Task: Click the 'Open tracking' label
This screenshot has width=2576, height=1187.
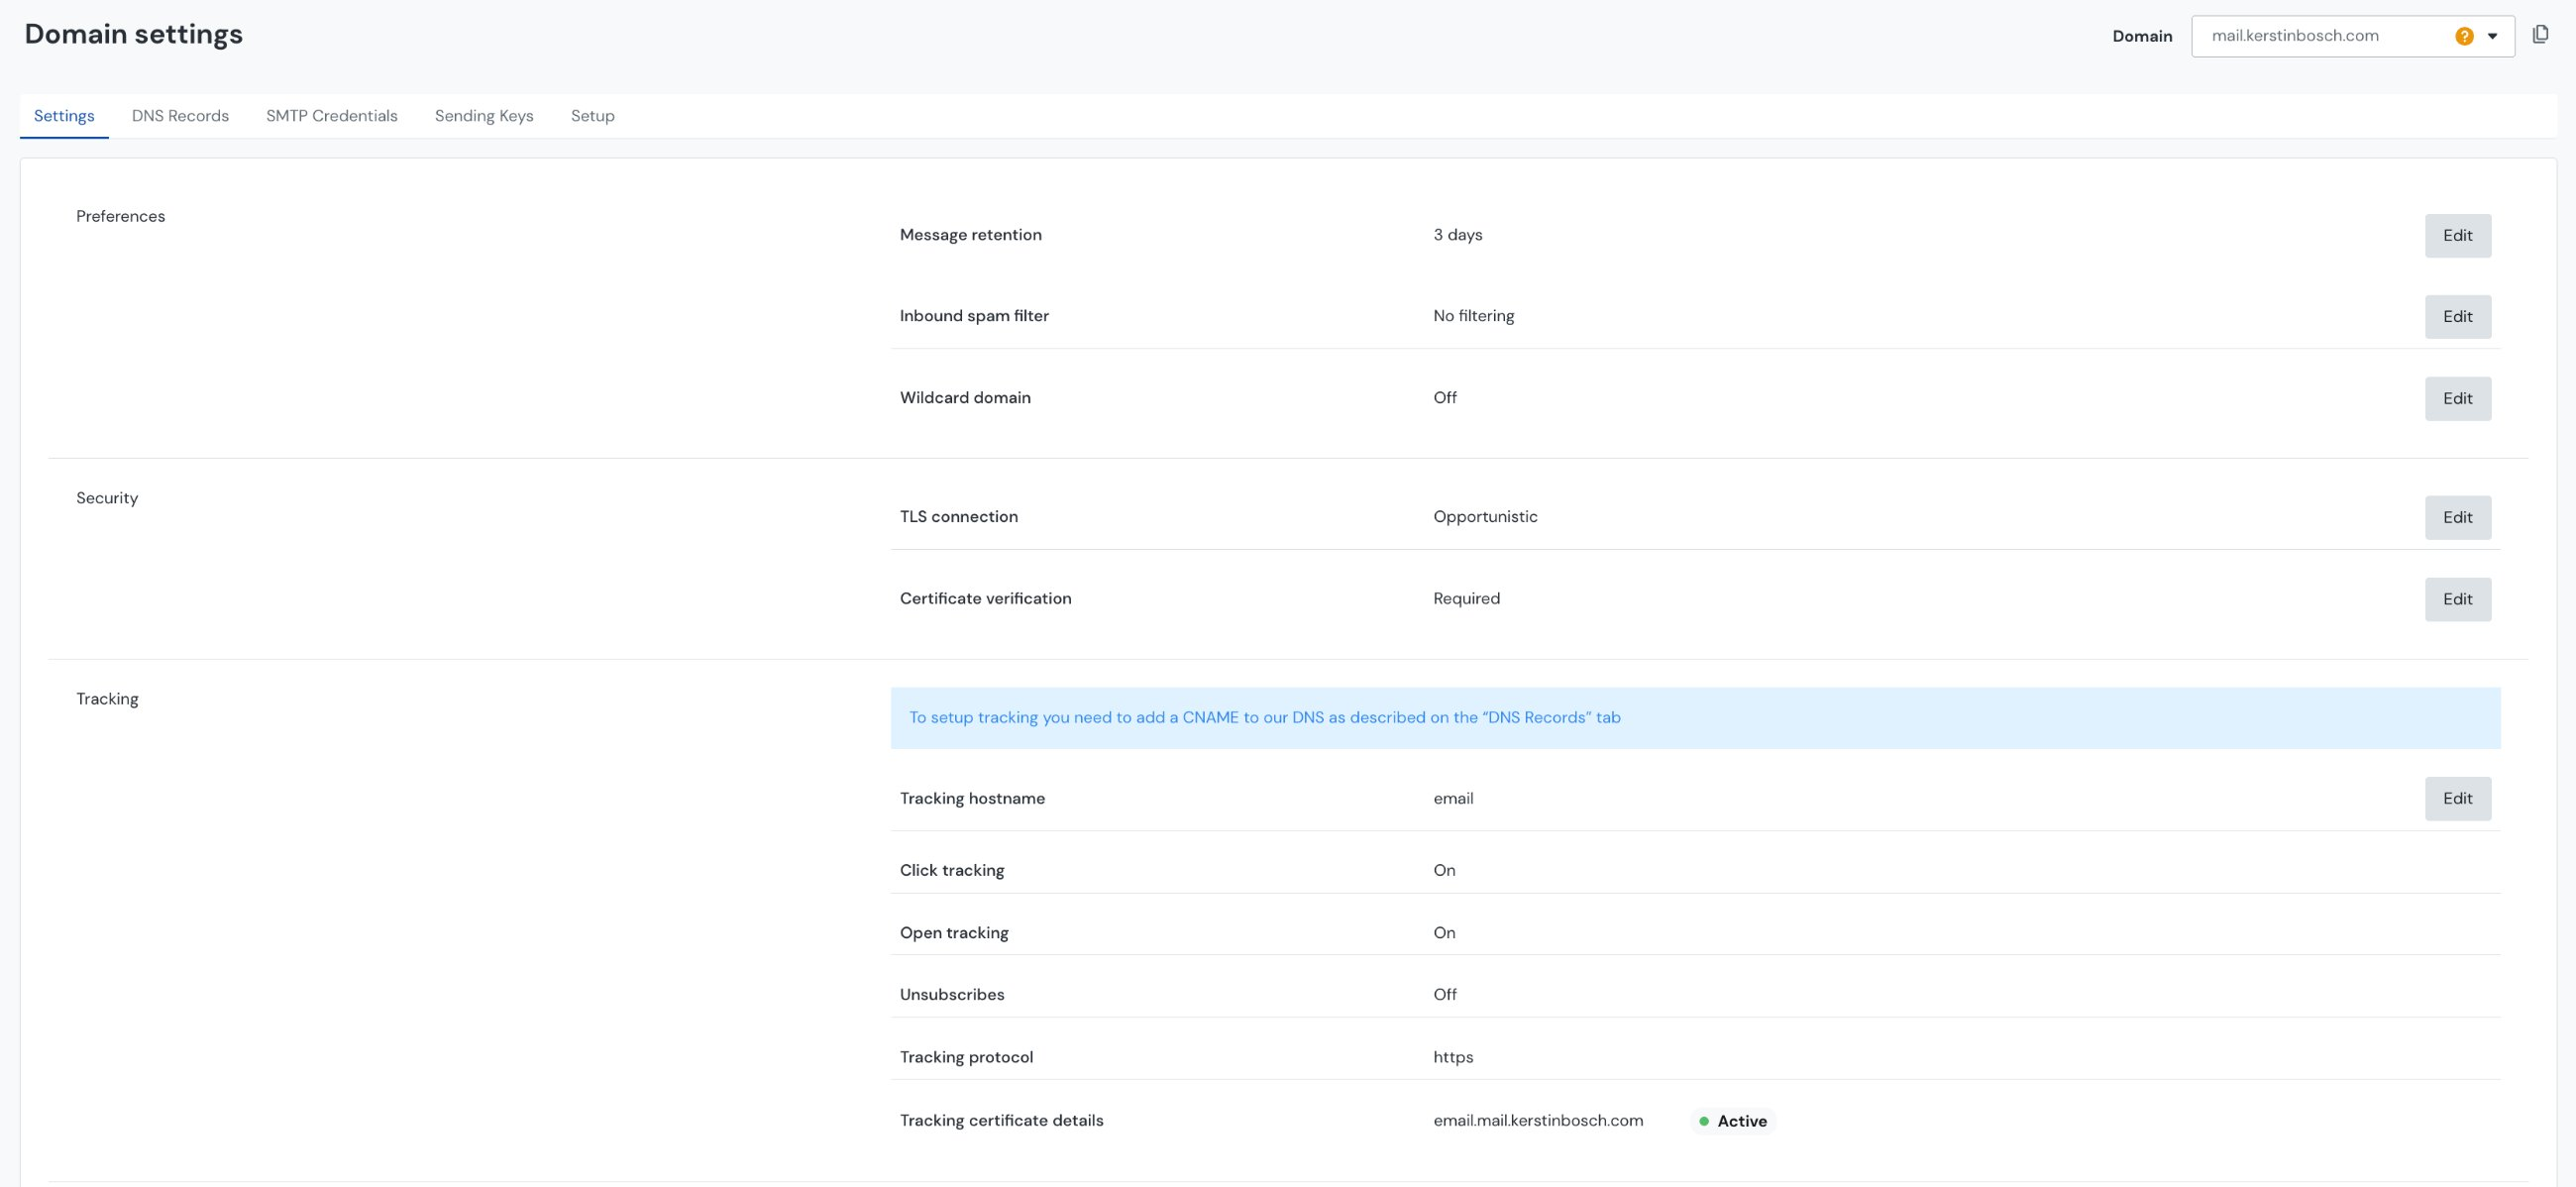Action: tap(954, 932)
